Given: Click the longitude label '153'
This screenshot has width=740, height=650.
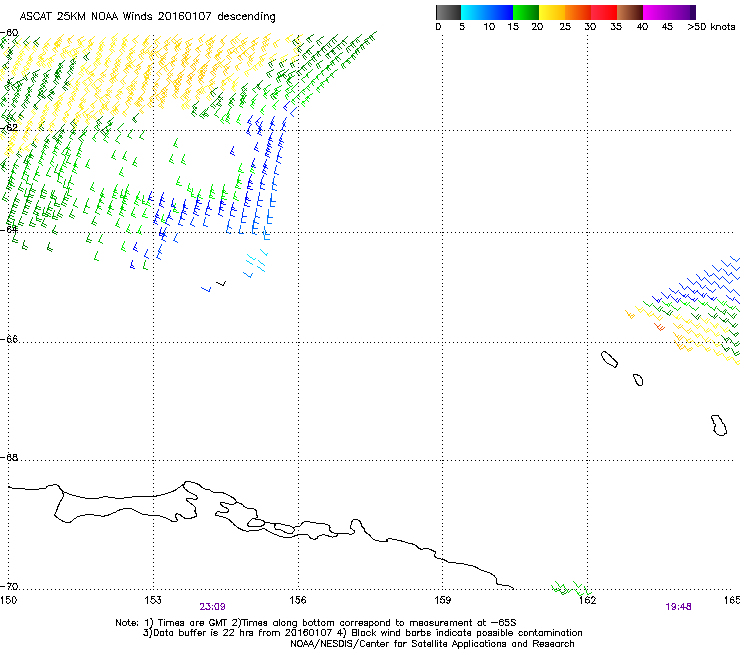Looking at the screenshot, I should [x=153, y=600].
